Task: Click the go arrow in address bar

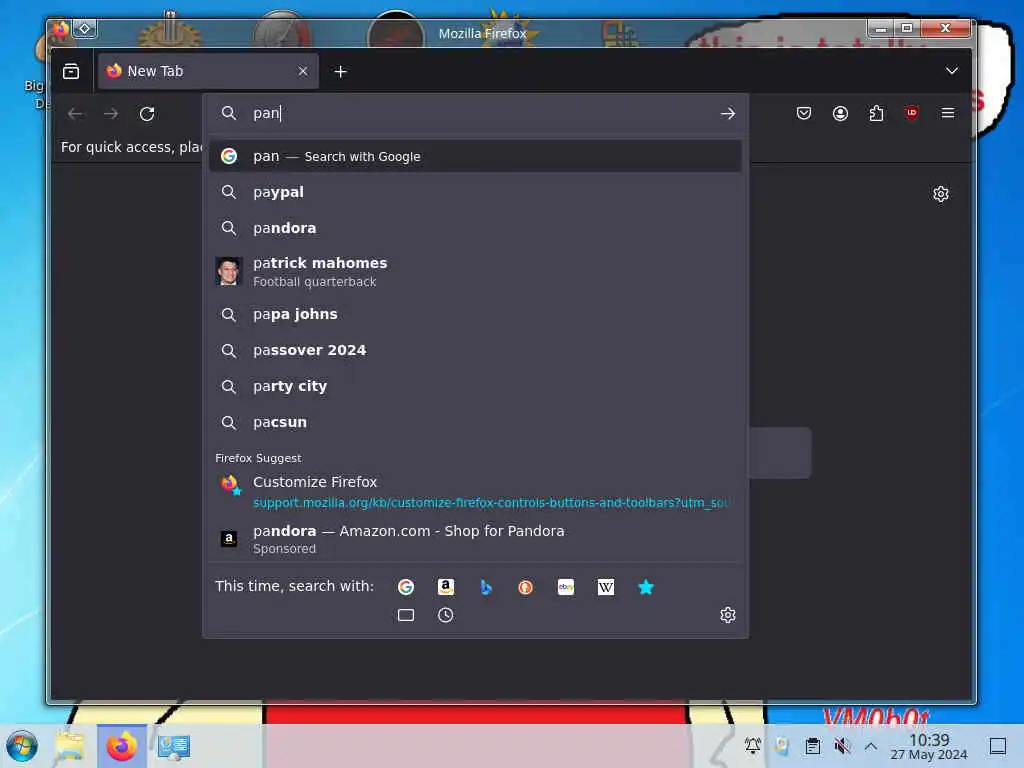Action: click(x=728, y=114)
